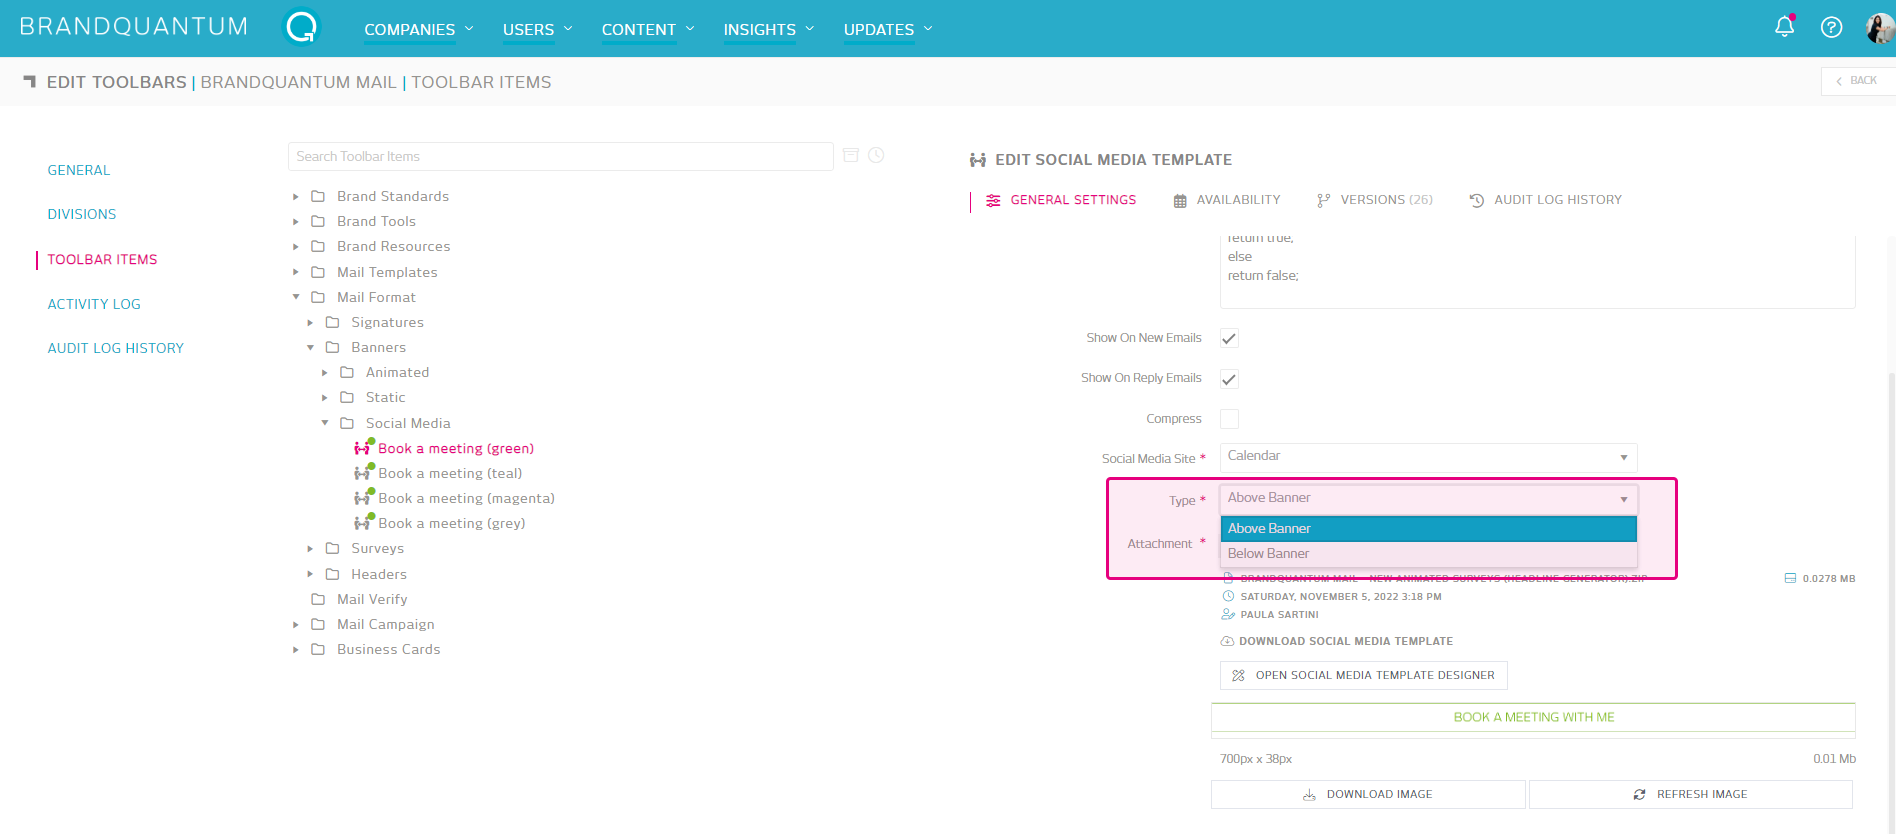The image size is (1896, 834).
Task: Collapse the Social Media folder
Action: coord(325,423)
